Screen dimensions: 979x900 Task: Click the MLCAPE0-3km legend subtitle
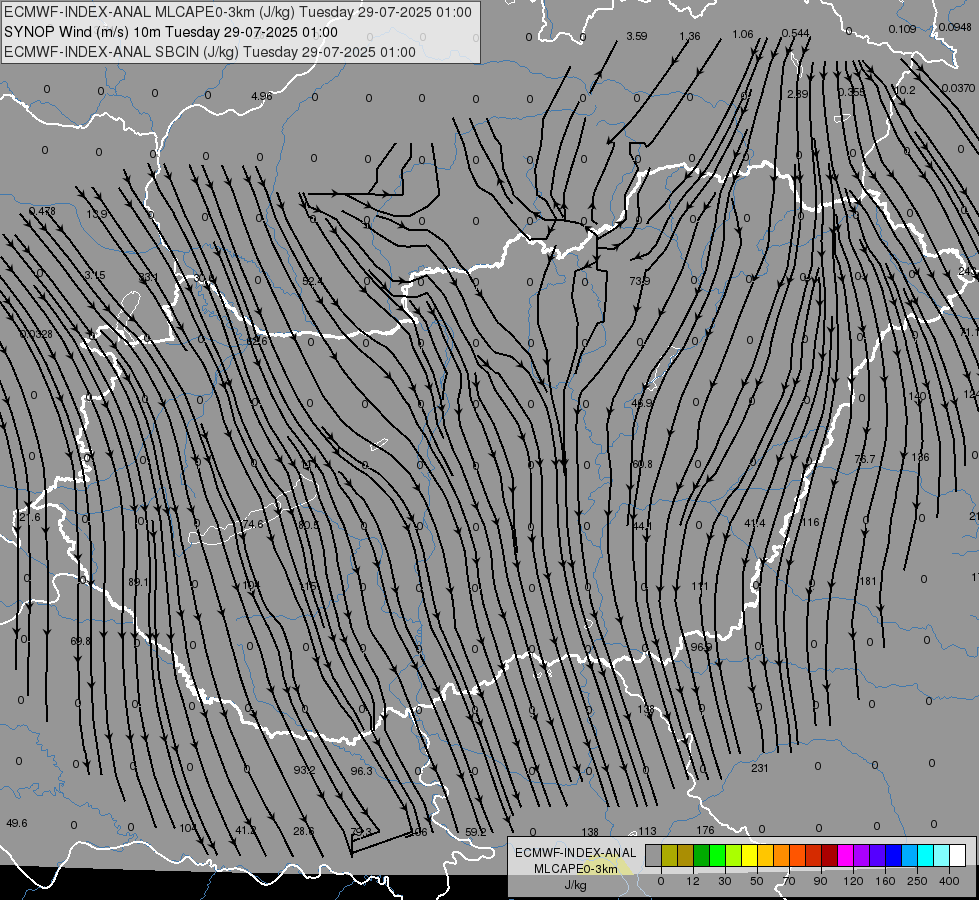pos(576,869)
